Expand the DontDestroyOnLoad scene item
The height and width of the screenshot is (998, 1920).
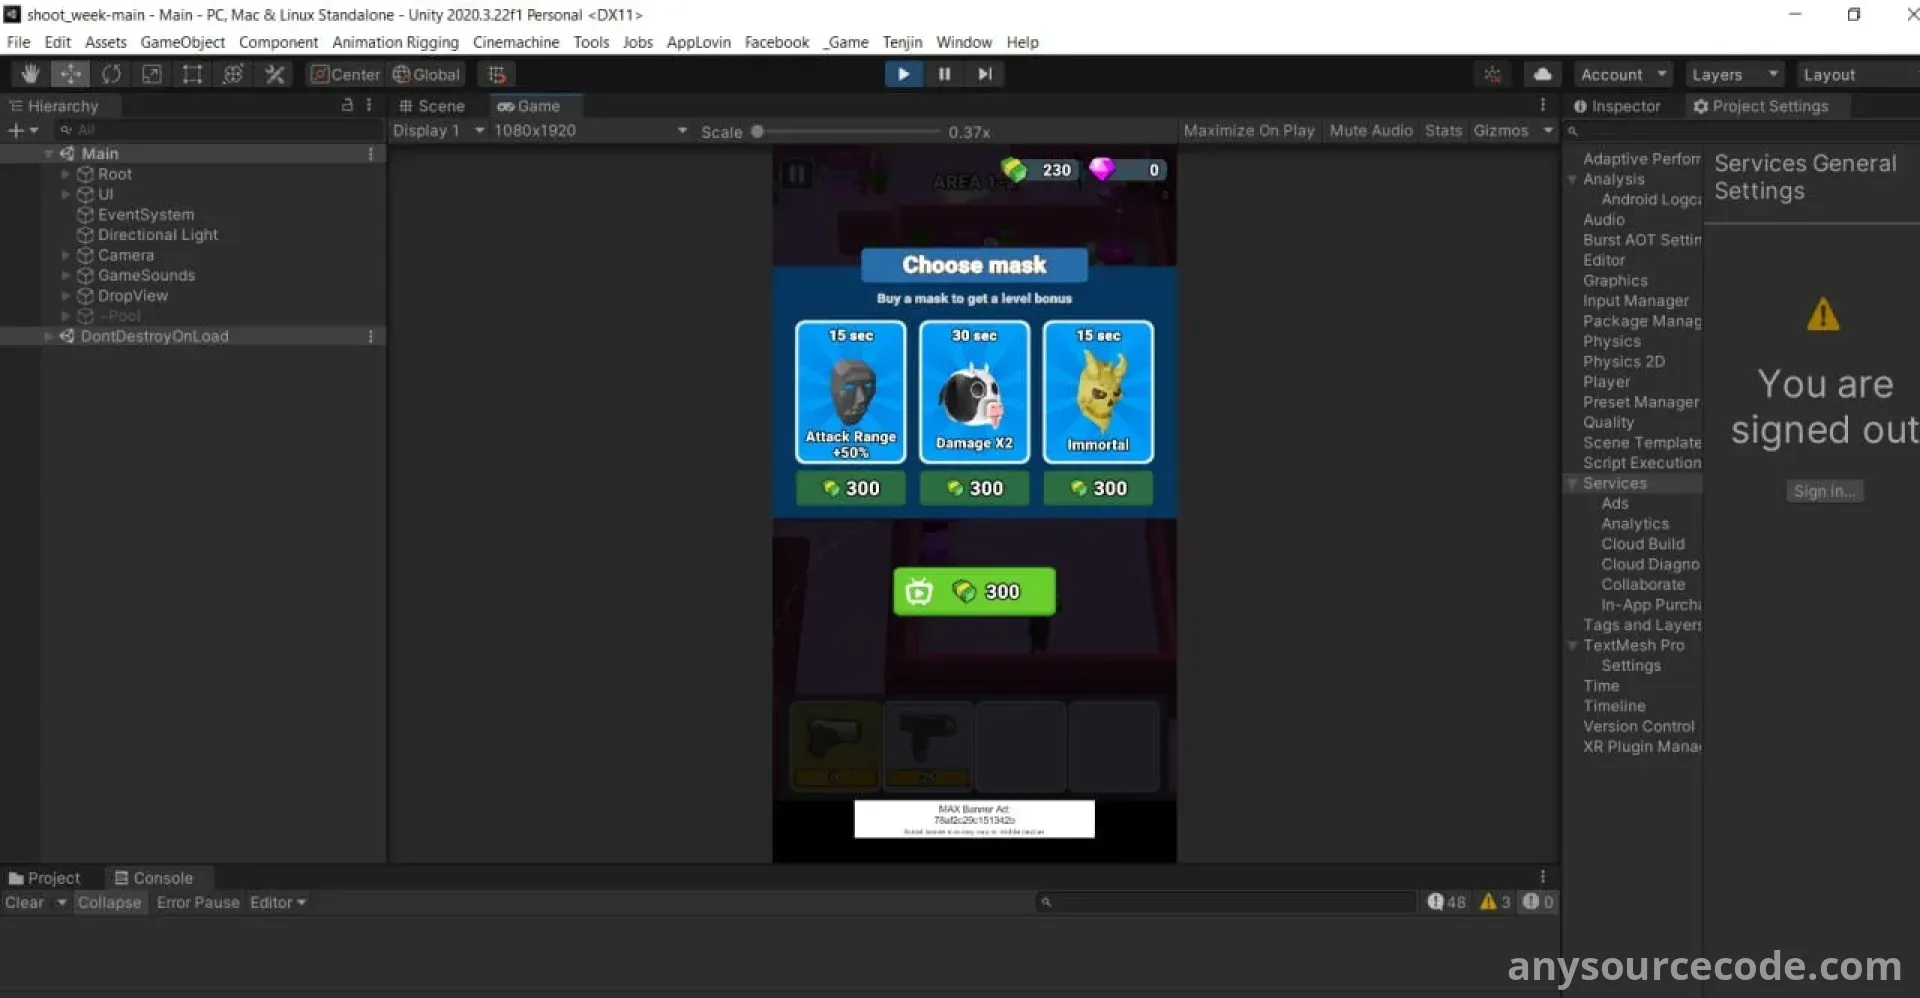point(49,337)
